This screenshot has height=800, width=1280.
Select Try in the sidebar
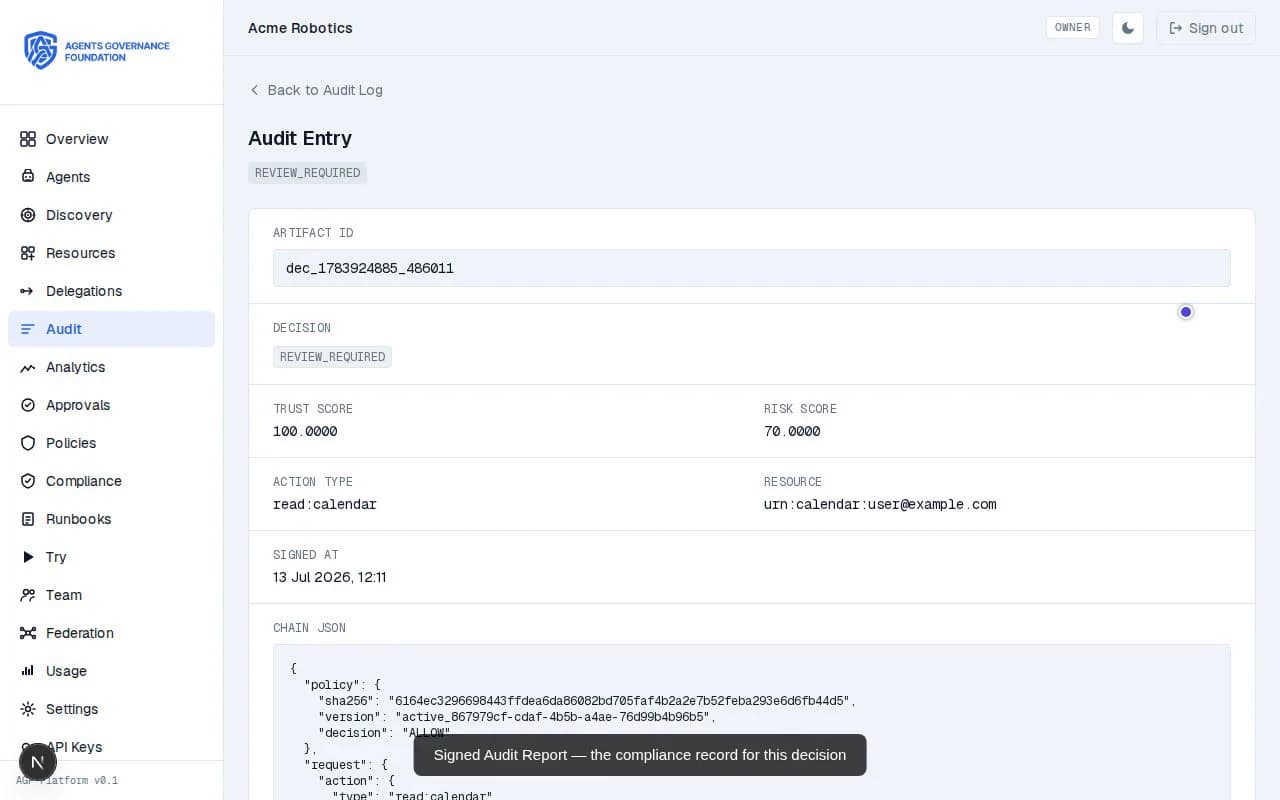(111, 557)
